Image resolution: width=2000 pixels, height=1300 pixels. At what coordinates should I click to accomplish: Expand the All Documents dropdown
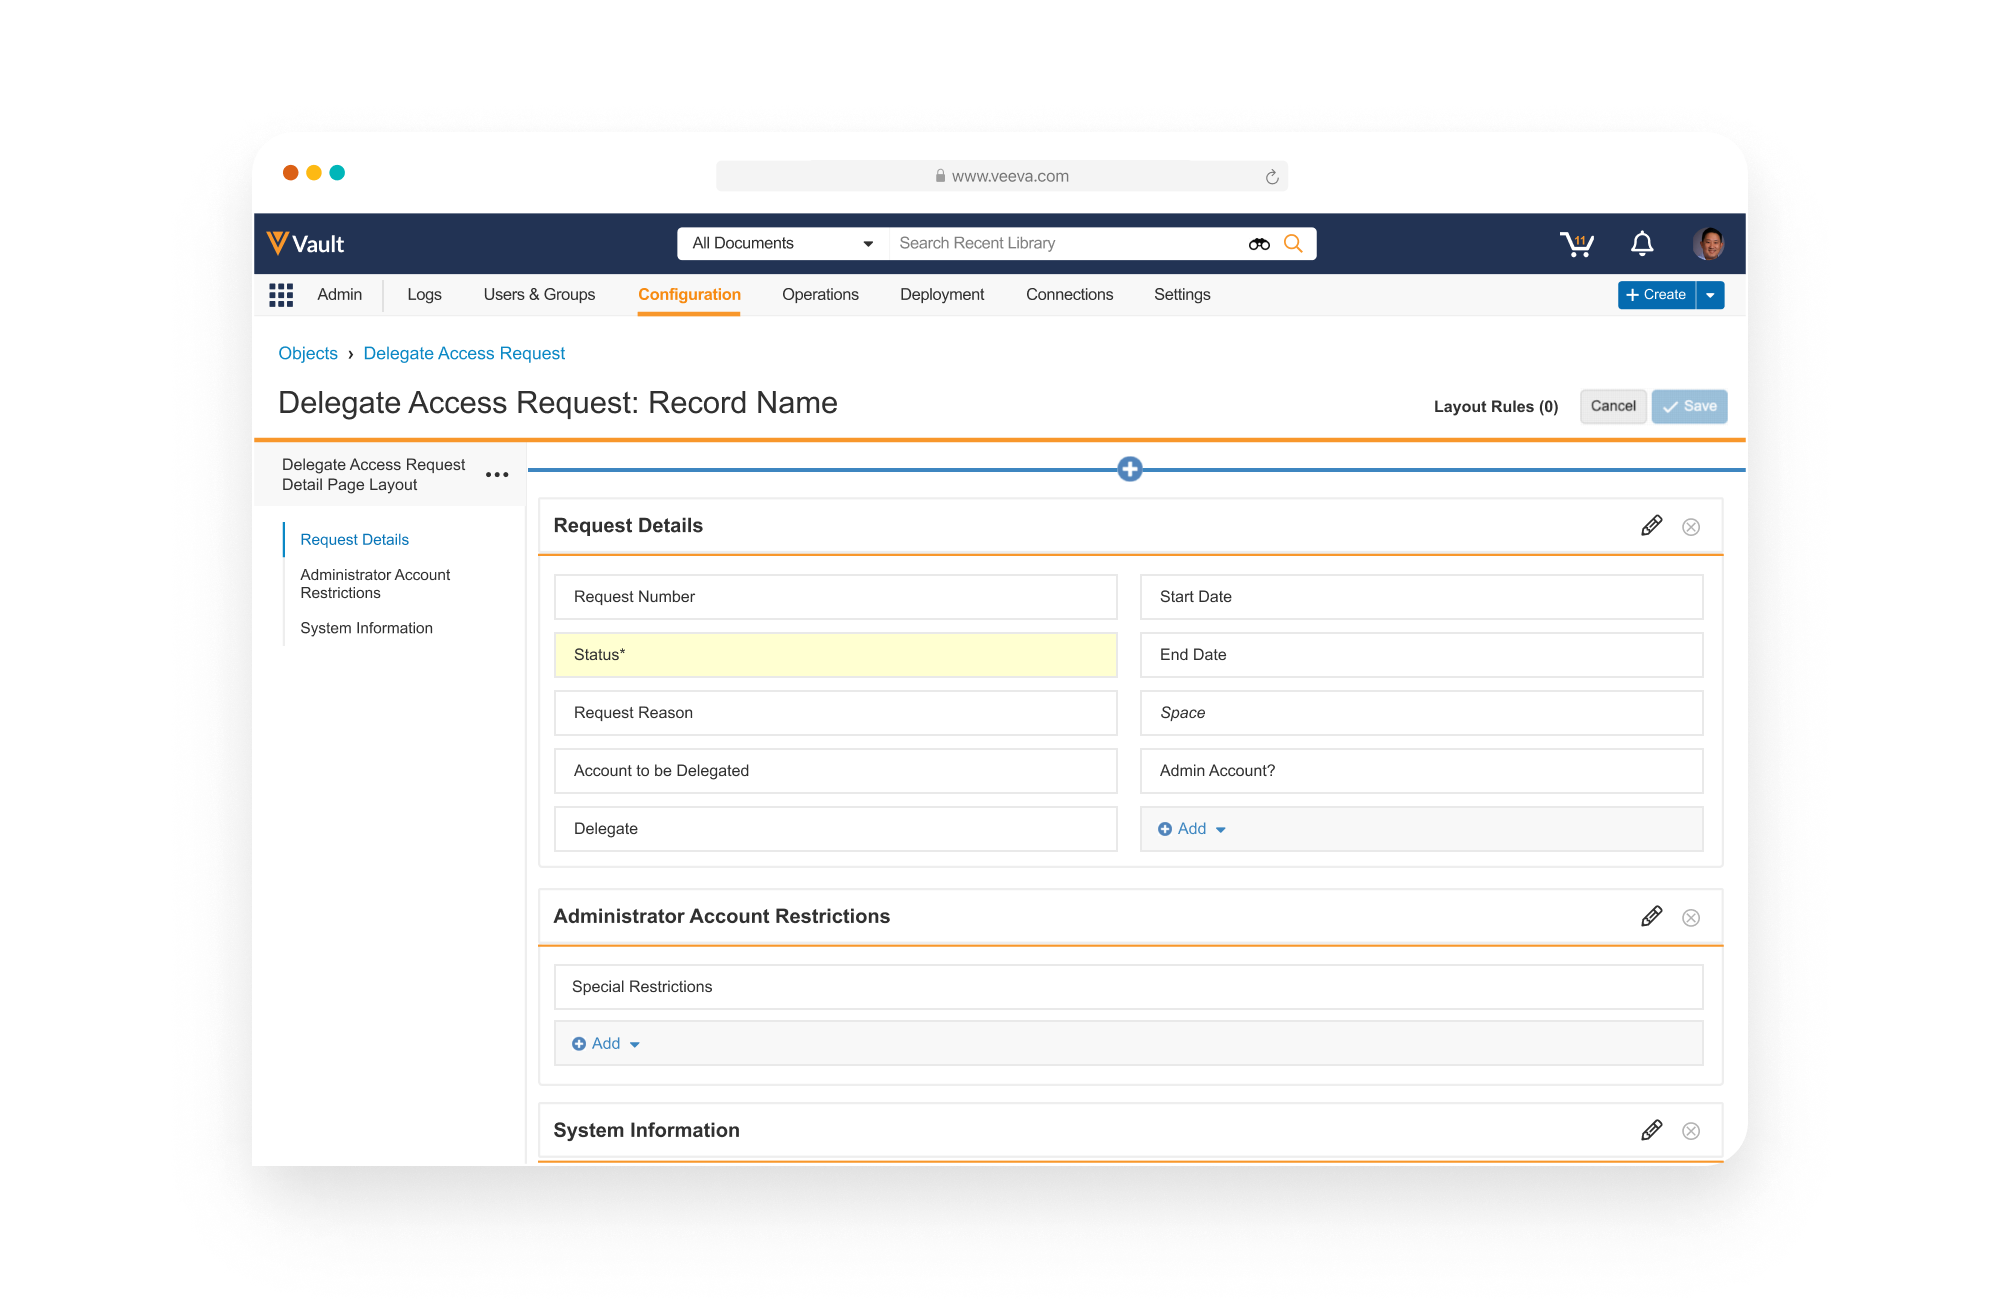[x=782, y=244]
